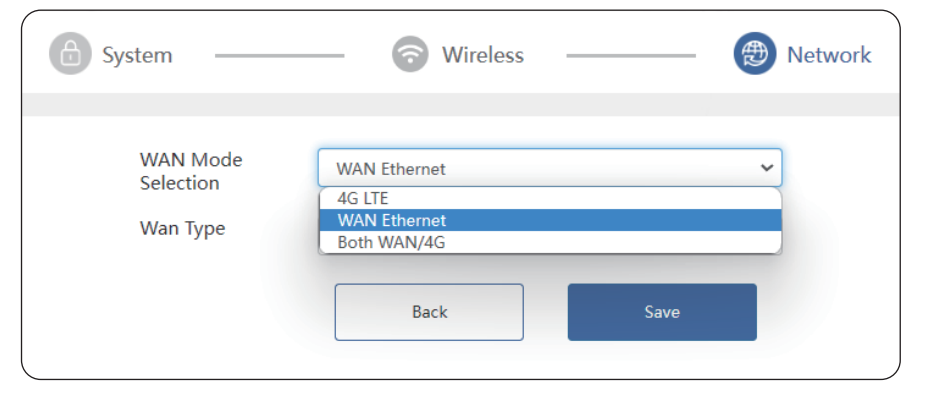The height and width of the screenshot is (404, 925).
Task: Go to the System step label
Action: pyautogui.click(x=137, y=55)
